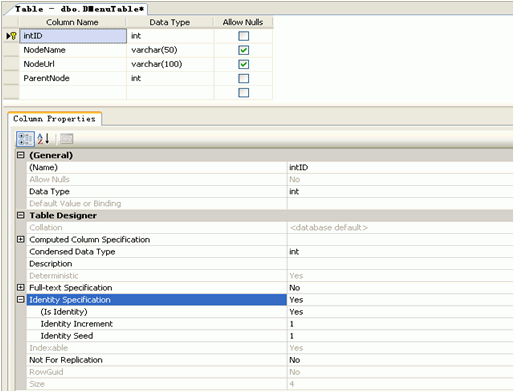Select the Identity Seed property
Viewport: 514px width, 392px height.
click(157, 335)
